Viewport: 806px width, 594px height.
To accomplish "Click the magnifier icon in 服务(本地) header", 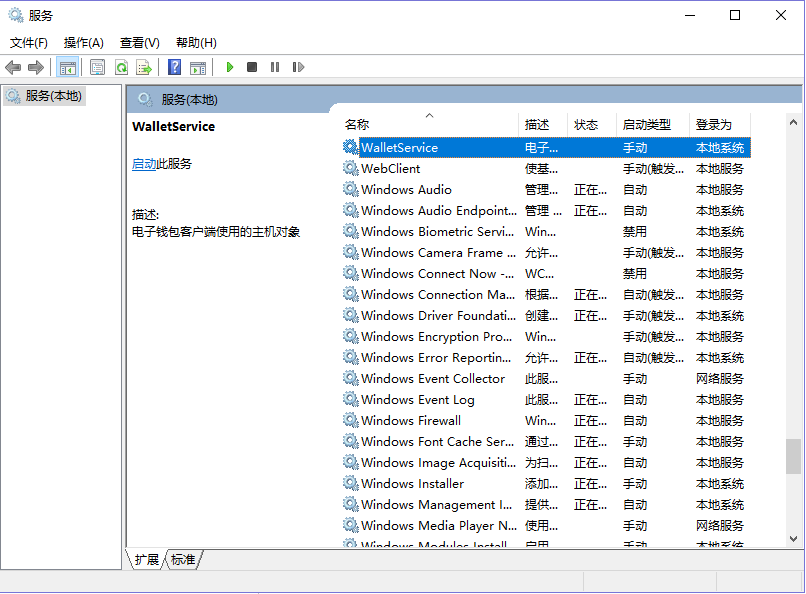I will tap(145, 99).
